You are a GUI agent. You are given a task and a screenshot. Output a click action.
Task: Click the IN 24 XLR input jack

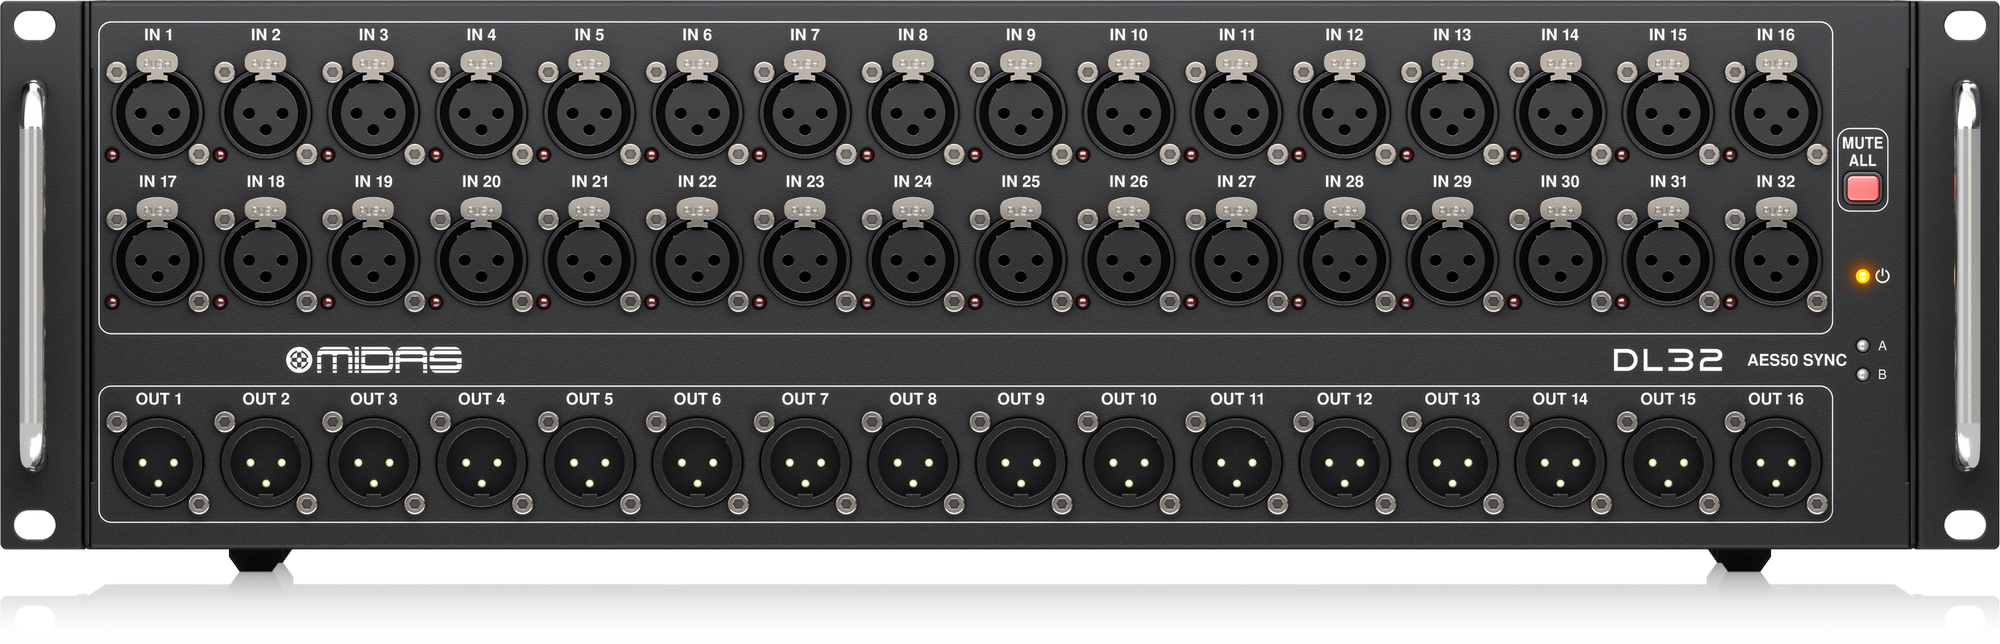click(x=912, y=259)
